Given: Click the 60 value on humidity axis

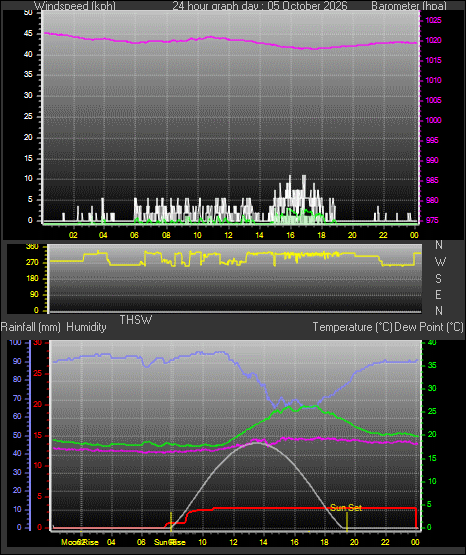Looking at the screenshot, I should (x=17, y=417).
